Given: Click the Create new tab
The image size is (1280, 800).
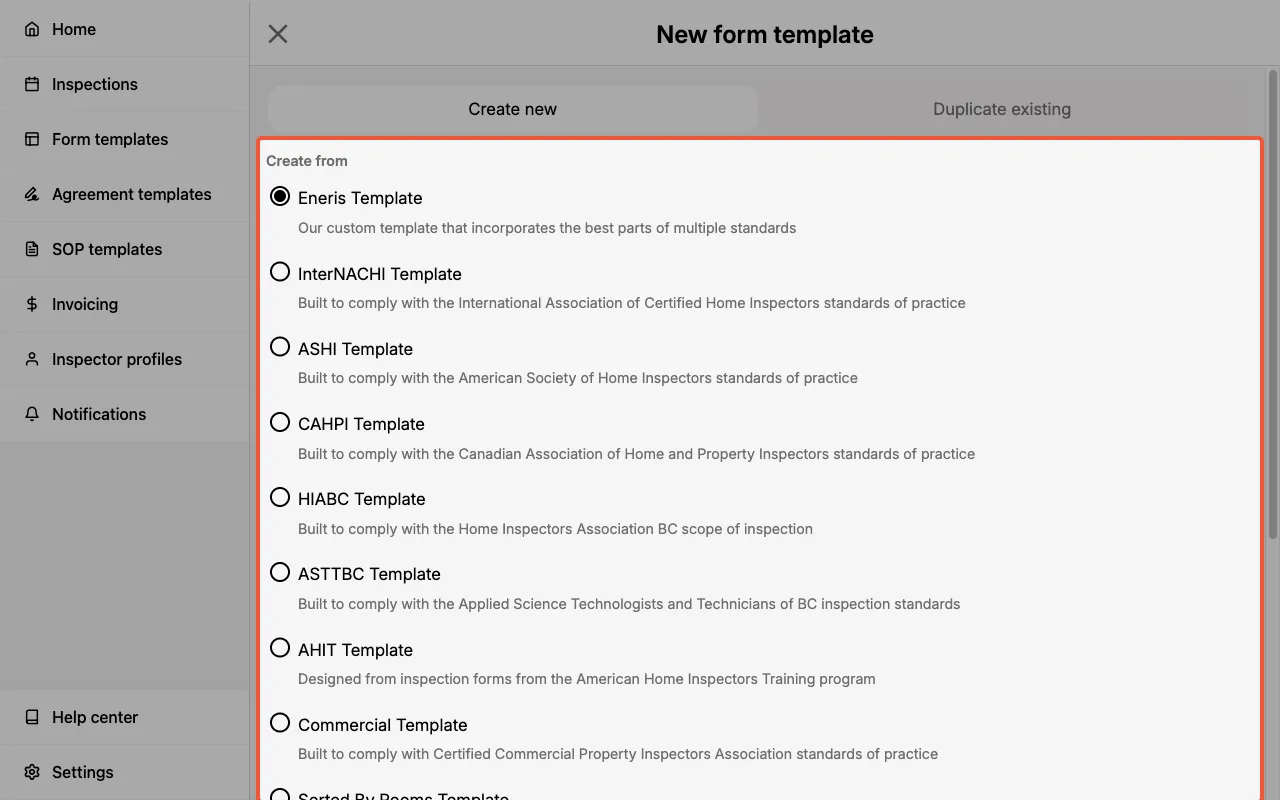Looking at the screenshot, I should pos(512,108).
